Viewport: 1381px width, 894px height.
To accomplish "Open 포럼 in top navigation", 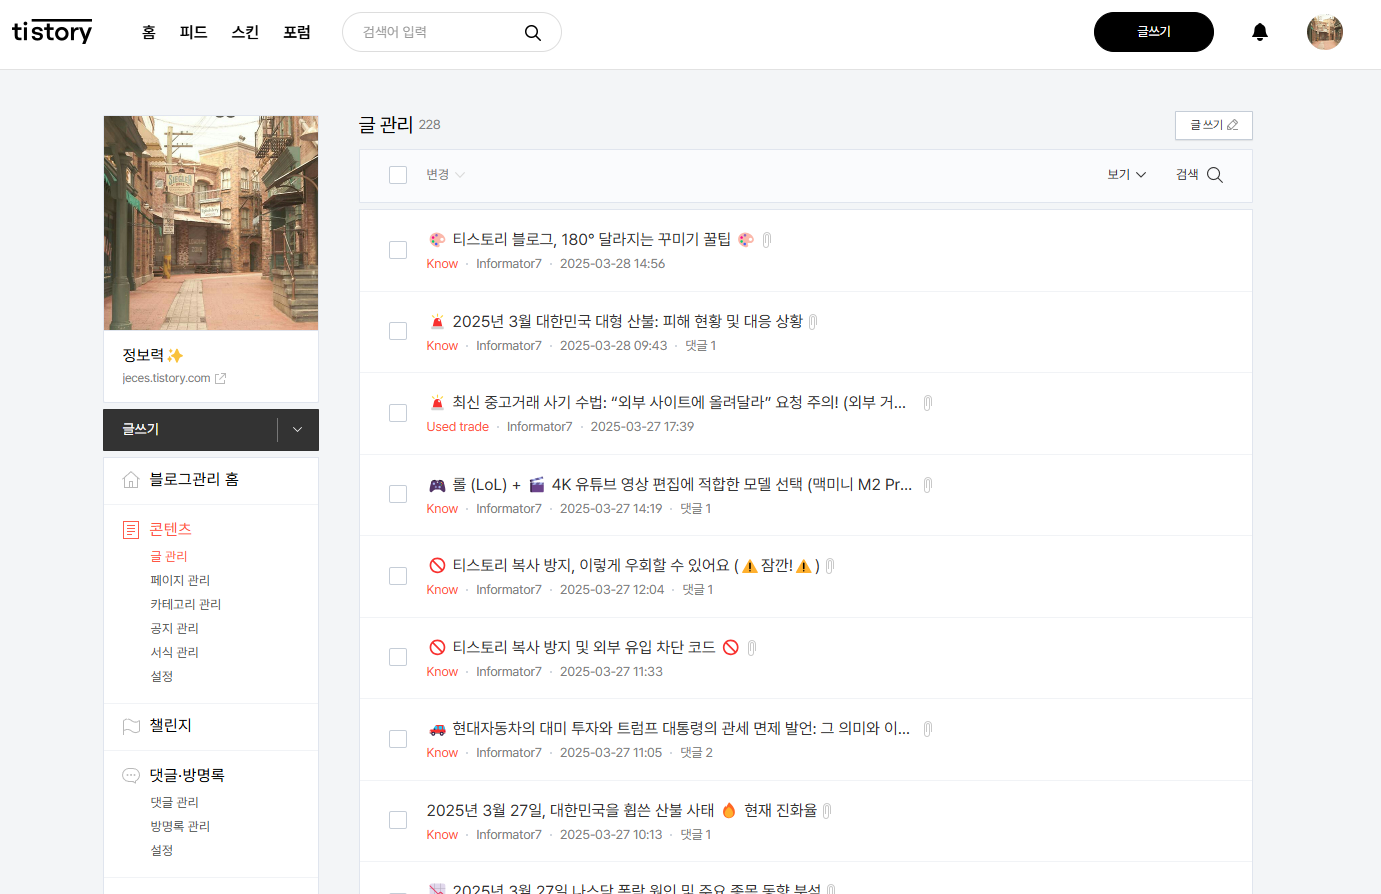I will click(x=297, y=32).
